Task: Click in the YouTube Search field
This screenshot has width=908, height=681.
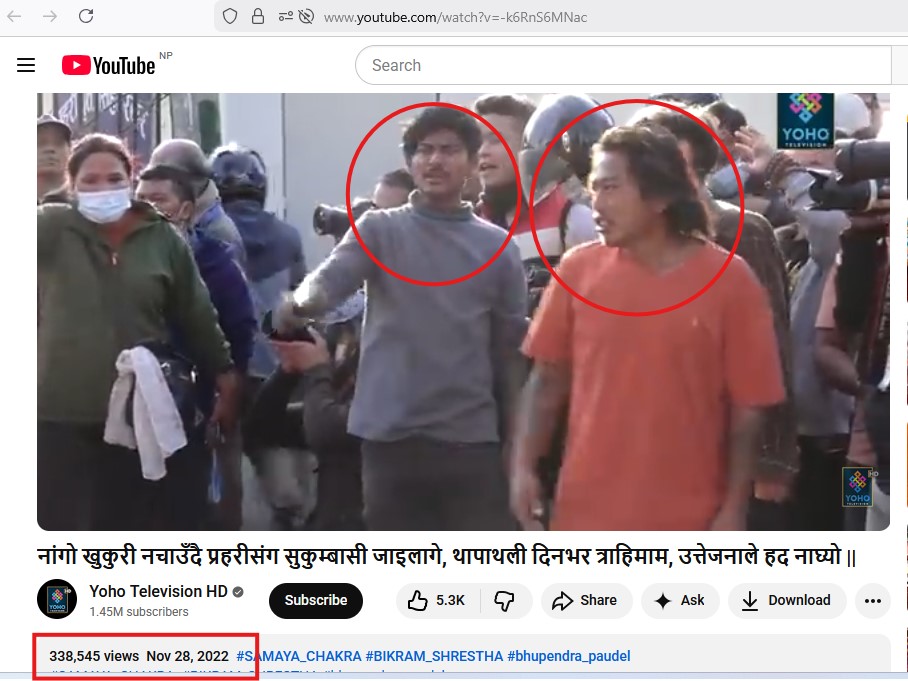Action: coord(620,66)
